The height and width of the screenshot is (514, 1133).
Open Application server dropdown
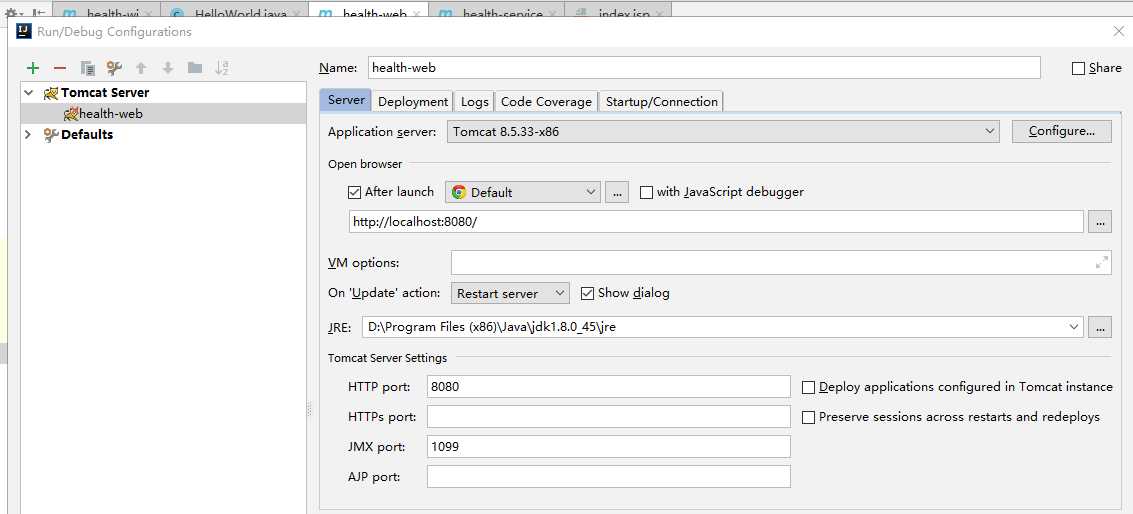[723, 132]
